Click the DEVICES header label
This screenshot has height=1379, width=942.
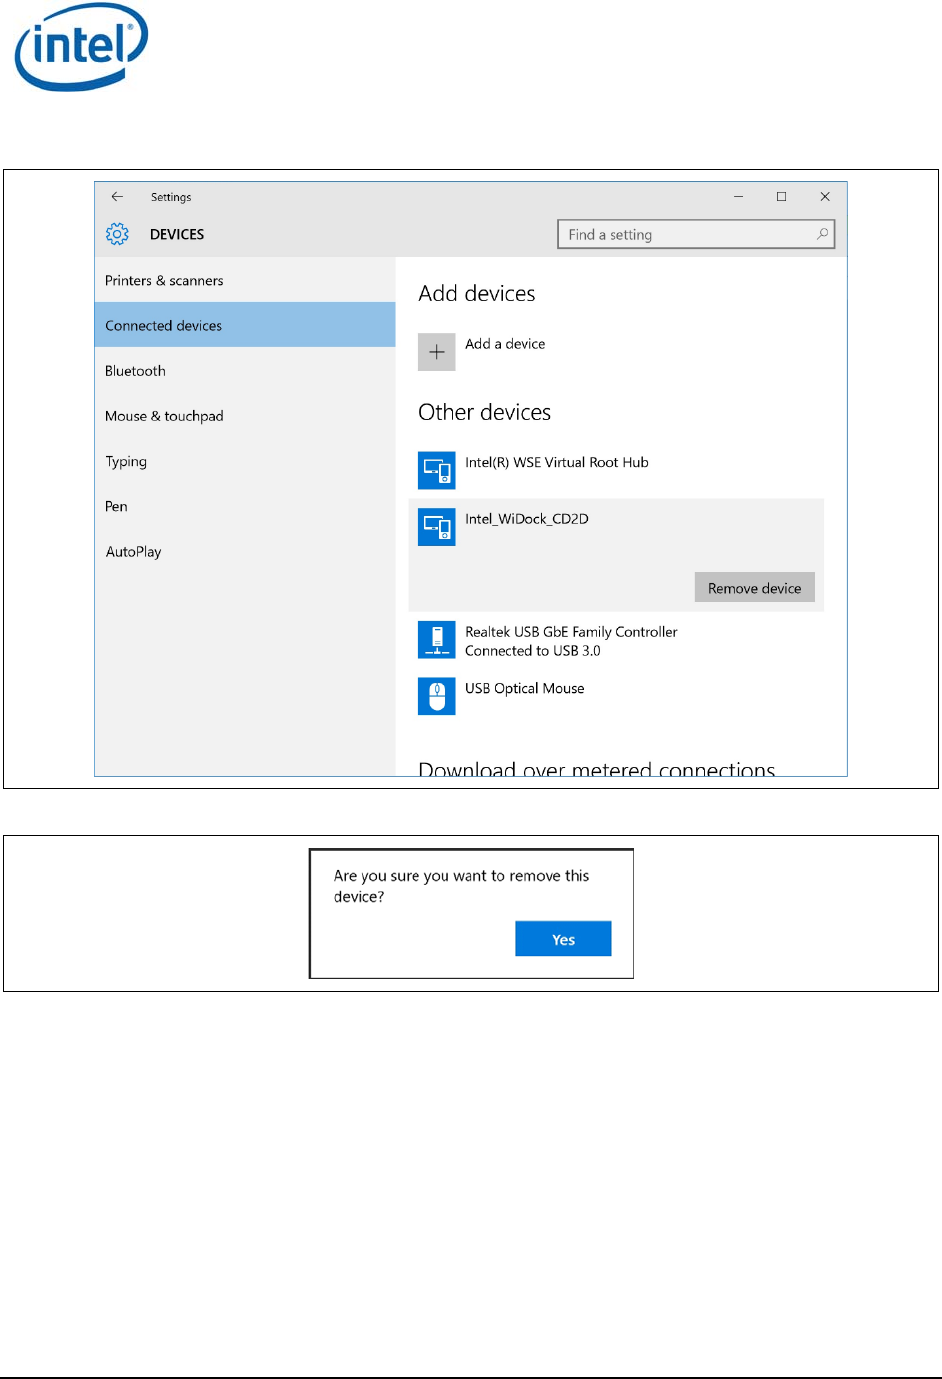tap(177, 234)
